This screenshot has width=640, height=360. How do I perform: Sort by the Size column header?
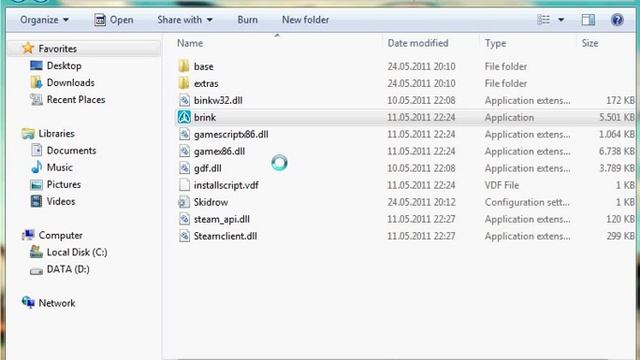point(590,43)
